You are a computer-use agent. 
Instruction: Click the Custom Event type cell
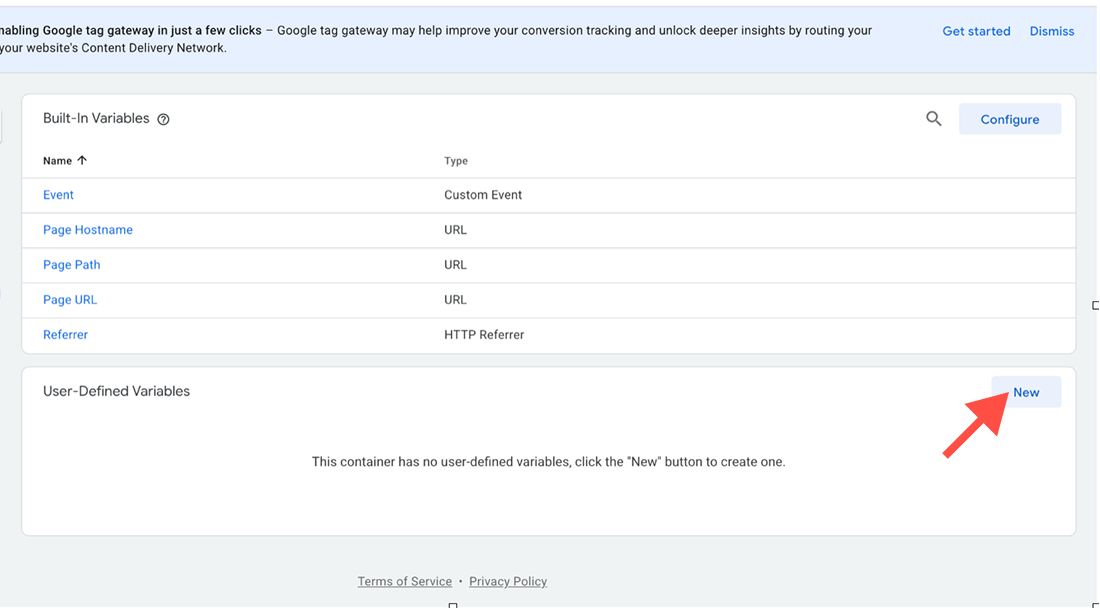(483, 195)
